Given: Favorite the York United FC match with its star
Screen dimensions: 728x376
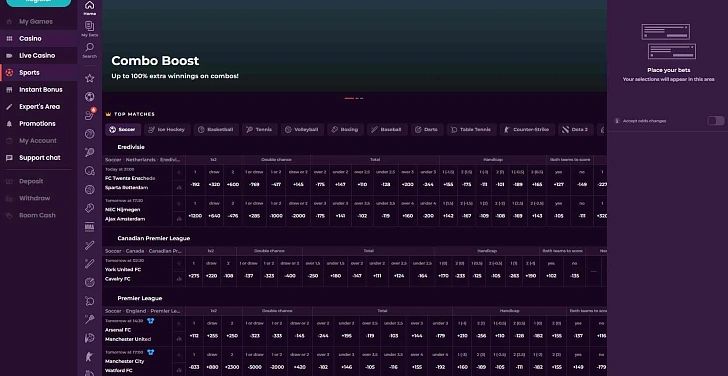Looking at the screenshot, I should pyautogui.click(x=179, y=263).
